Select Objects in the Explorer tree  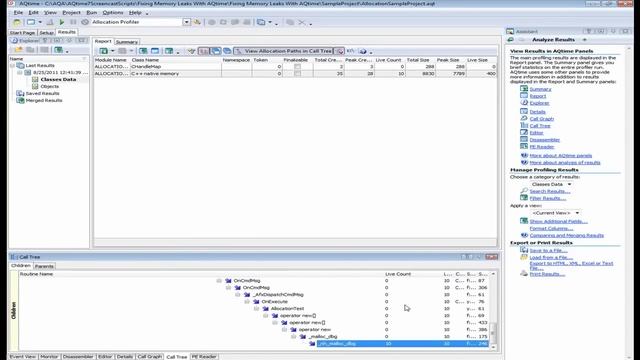pyautogui.click(x=50, y=87)
